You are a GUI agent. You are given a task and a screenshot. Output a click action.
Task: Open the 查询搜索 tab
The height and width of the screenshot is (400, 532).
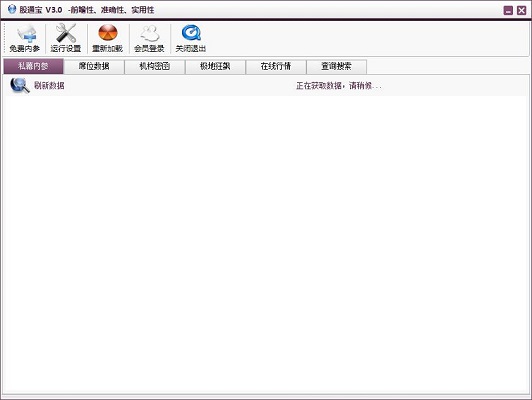(336, 66)
